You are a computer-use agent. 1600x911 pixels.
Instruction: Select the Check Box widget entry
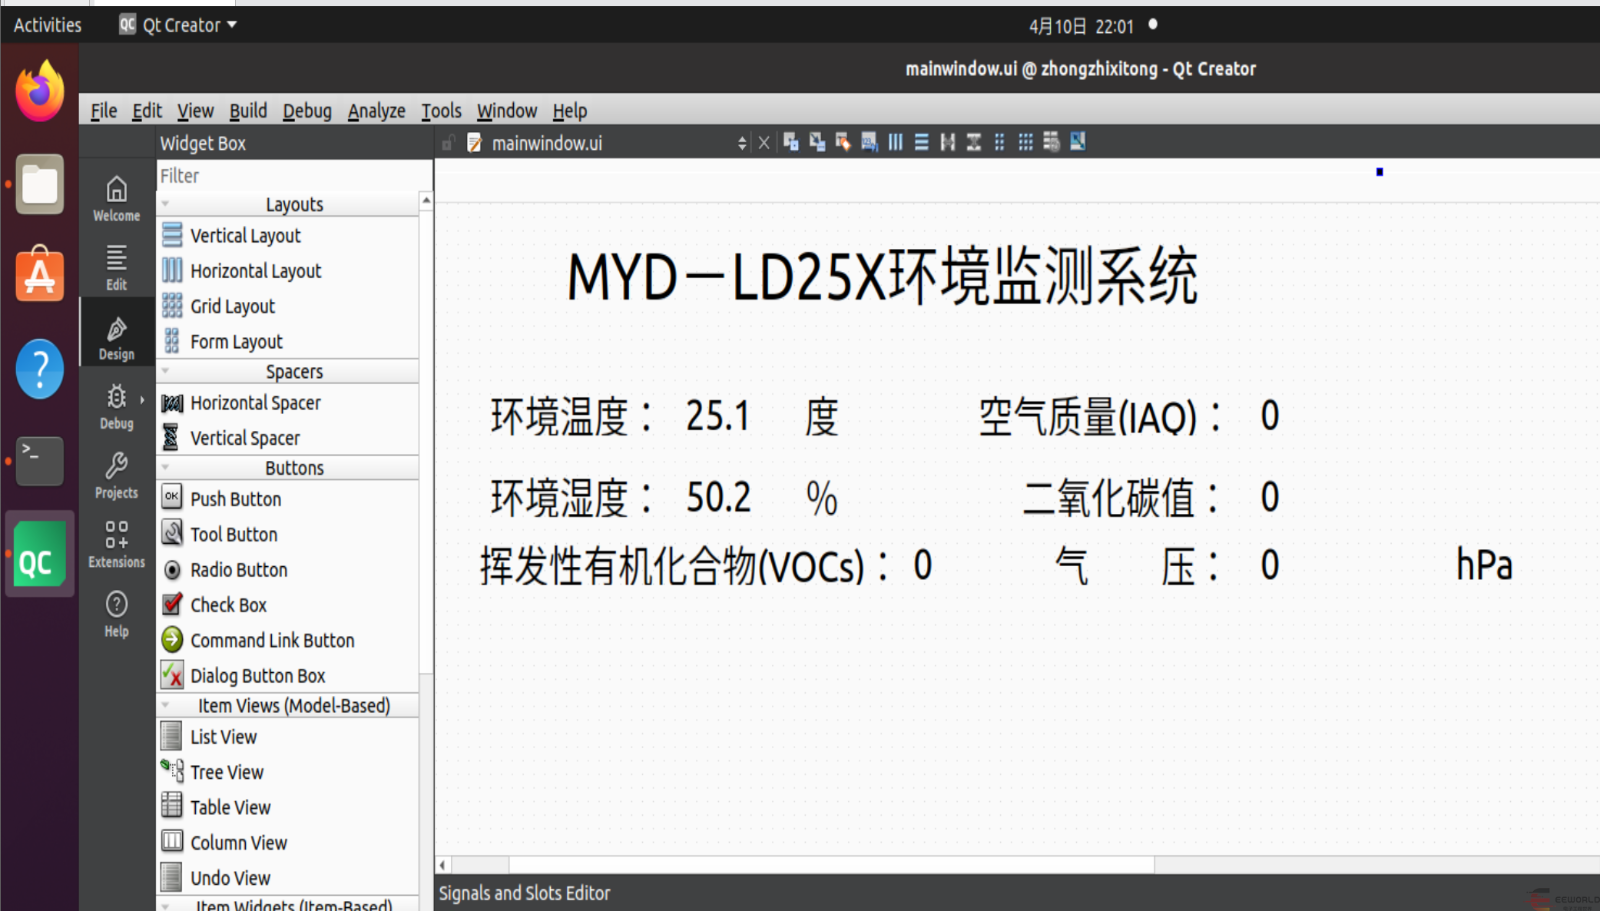click(x=228, y=605)
